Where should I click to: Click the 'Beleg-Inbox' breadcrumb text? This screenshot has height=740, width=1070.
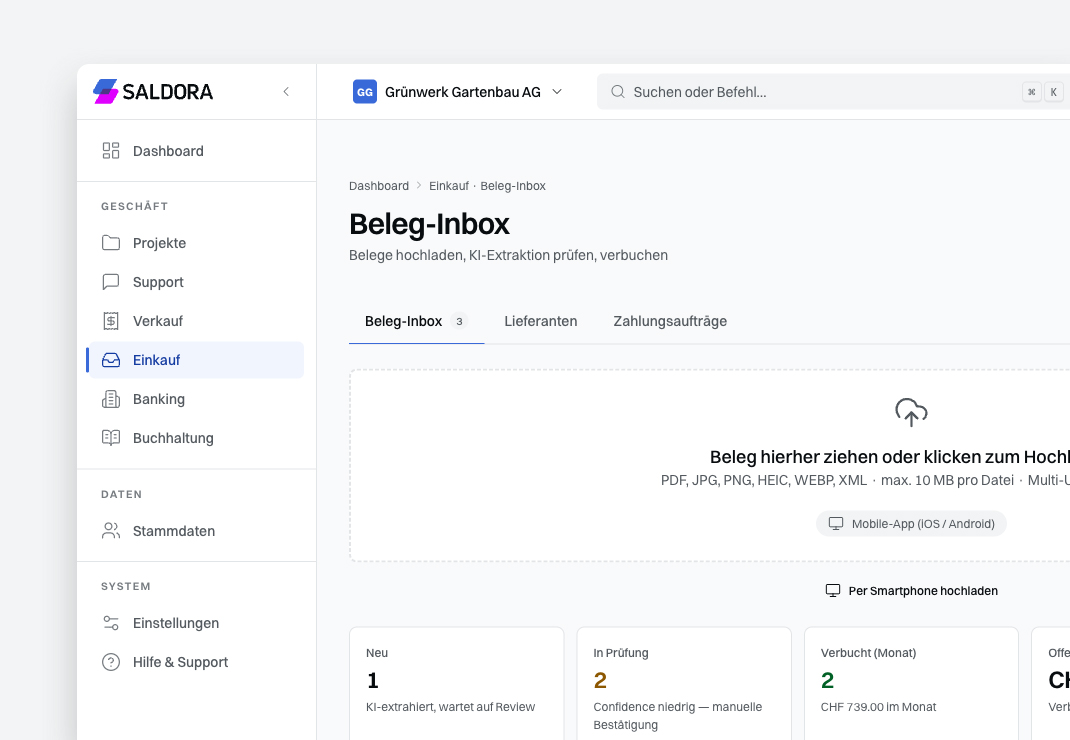tap(513, 186)
